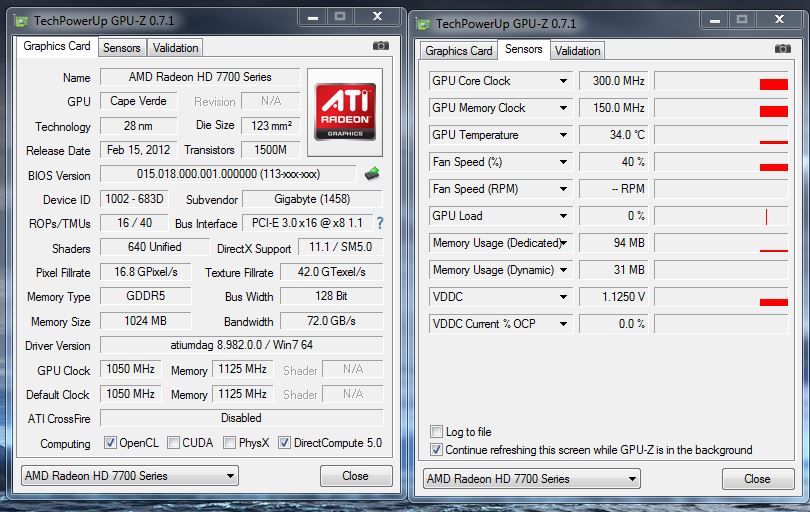
Task: Click the 1.1250 V VDDC value
Action: 613,297
